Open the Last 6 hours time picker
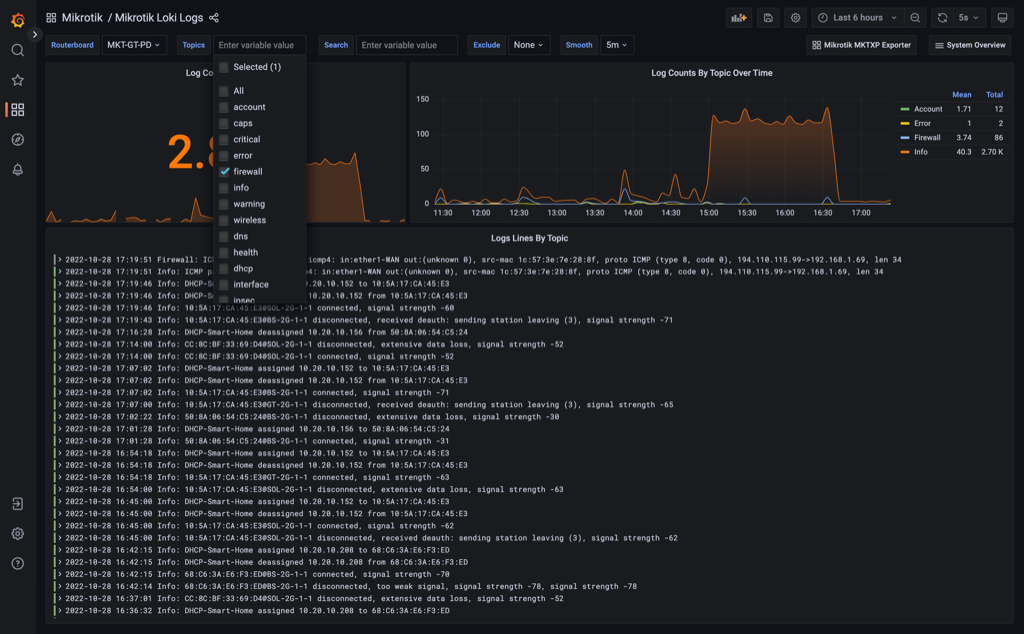The height and width of the screenshot is (634, 1024). point(857,18)
